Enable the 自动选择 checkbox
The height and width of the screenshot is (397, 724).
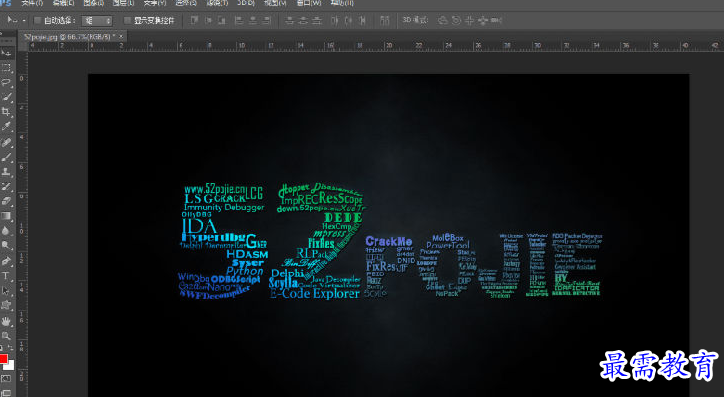[38, 20]
